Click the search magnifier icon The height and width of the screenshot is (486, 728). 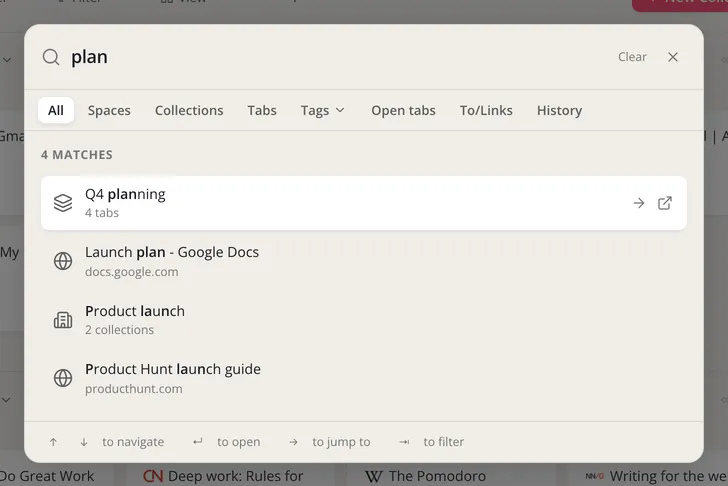(51, 57)
